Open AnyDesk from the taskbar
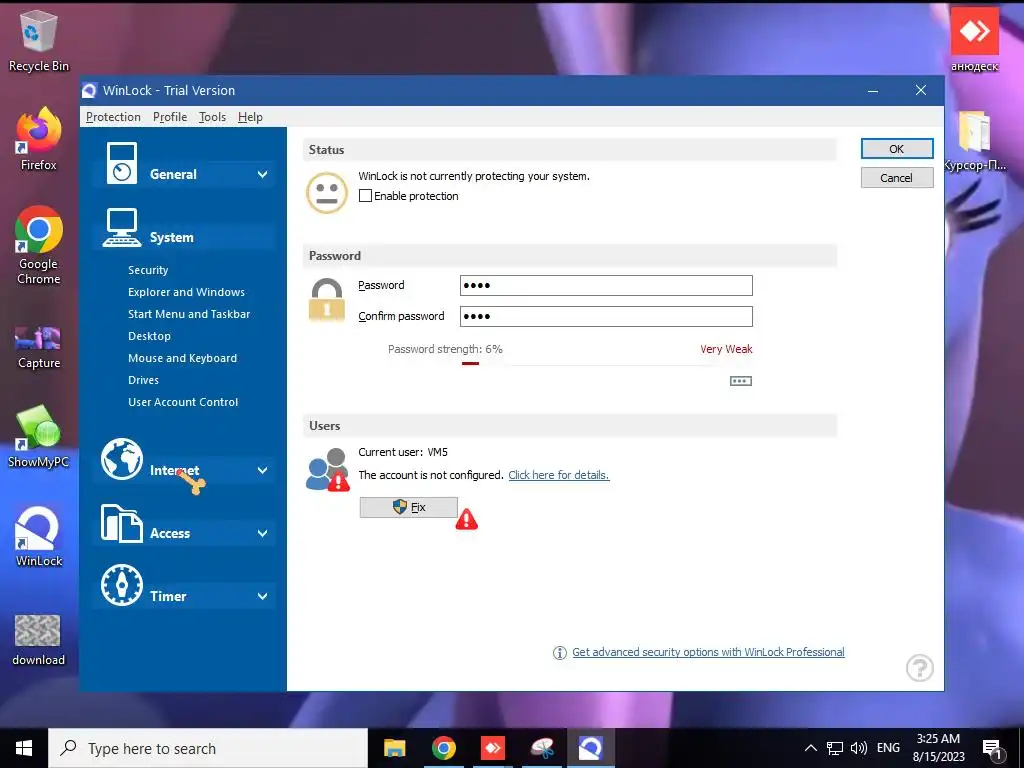The height and width of the screenshot is (768, 1024). point(492,748)
